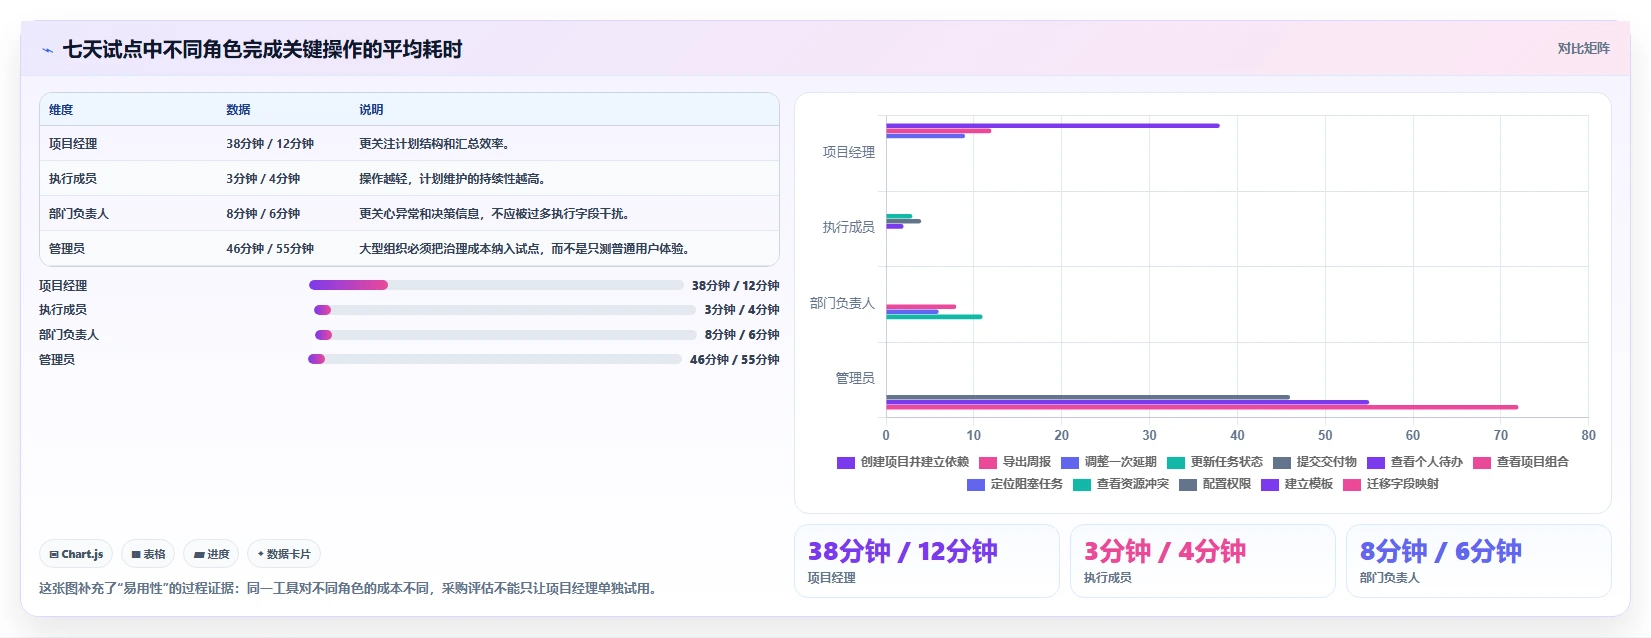The width and height of the screenshot is (1651, 638).
Task: Click 管理员 label on chart axis
Action: click(x=855, y=378)
